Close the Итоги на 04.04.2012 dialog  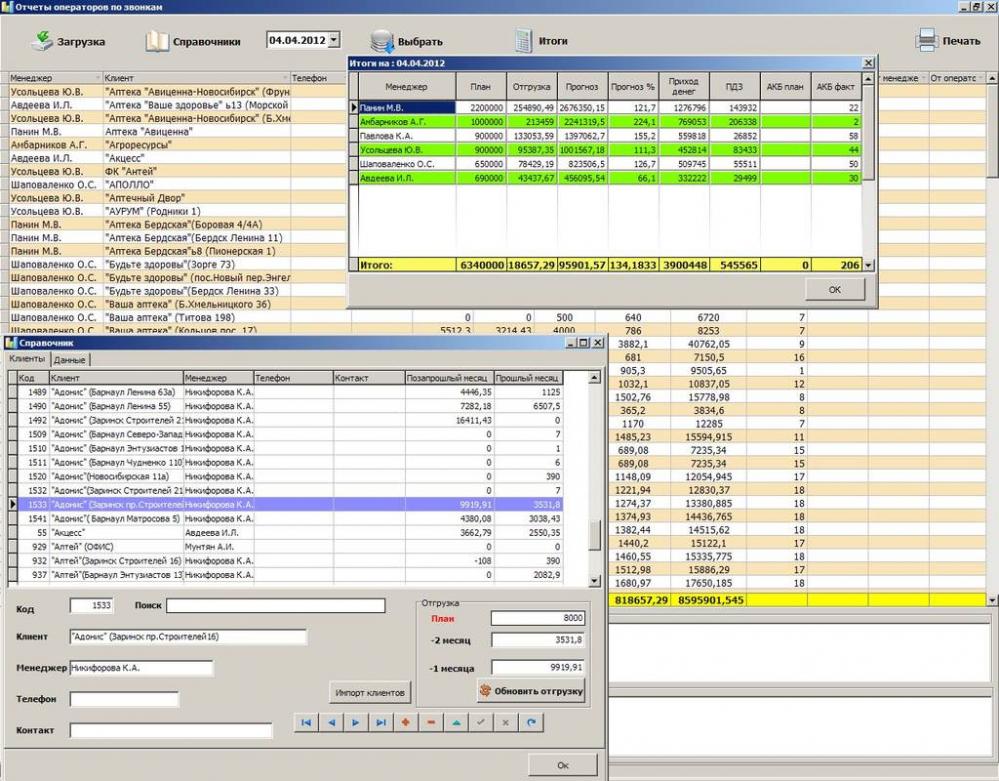[868, 63]
